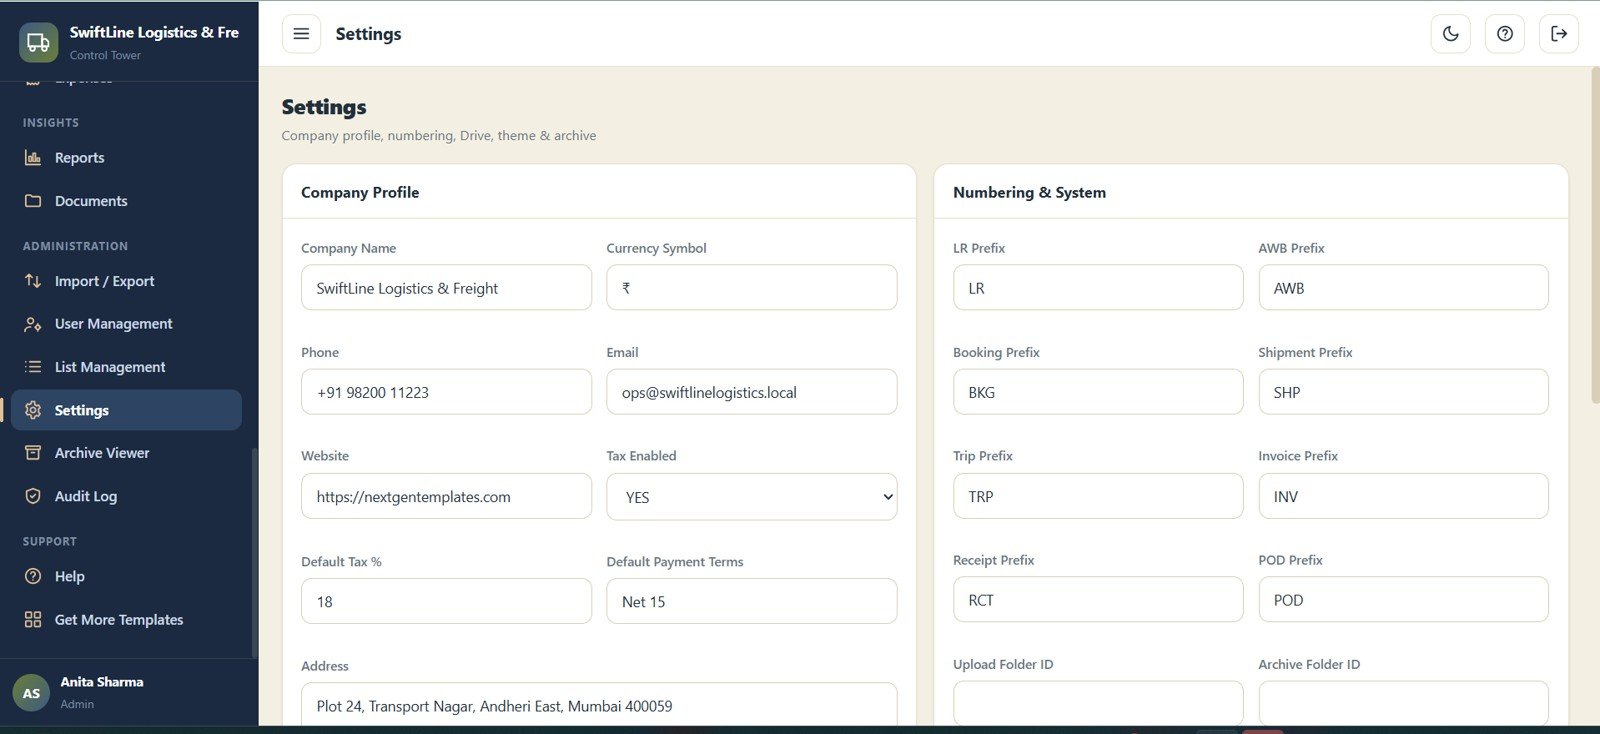Open Documents in the sidebar
Image resolution: width=1600 pixels, height=734 pixels.
point(126,201)
